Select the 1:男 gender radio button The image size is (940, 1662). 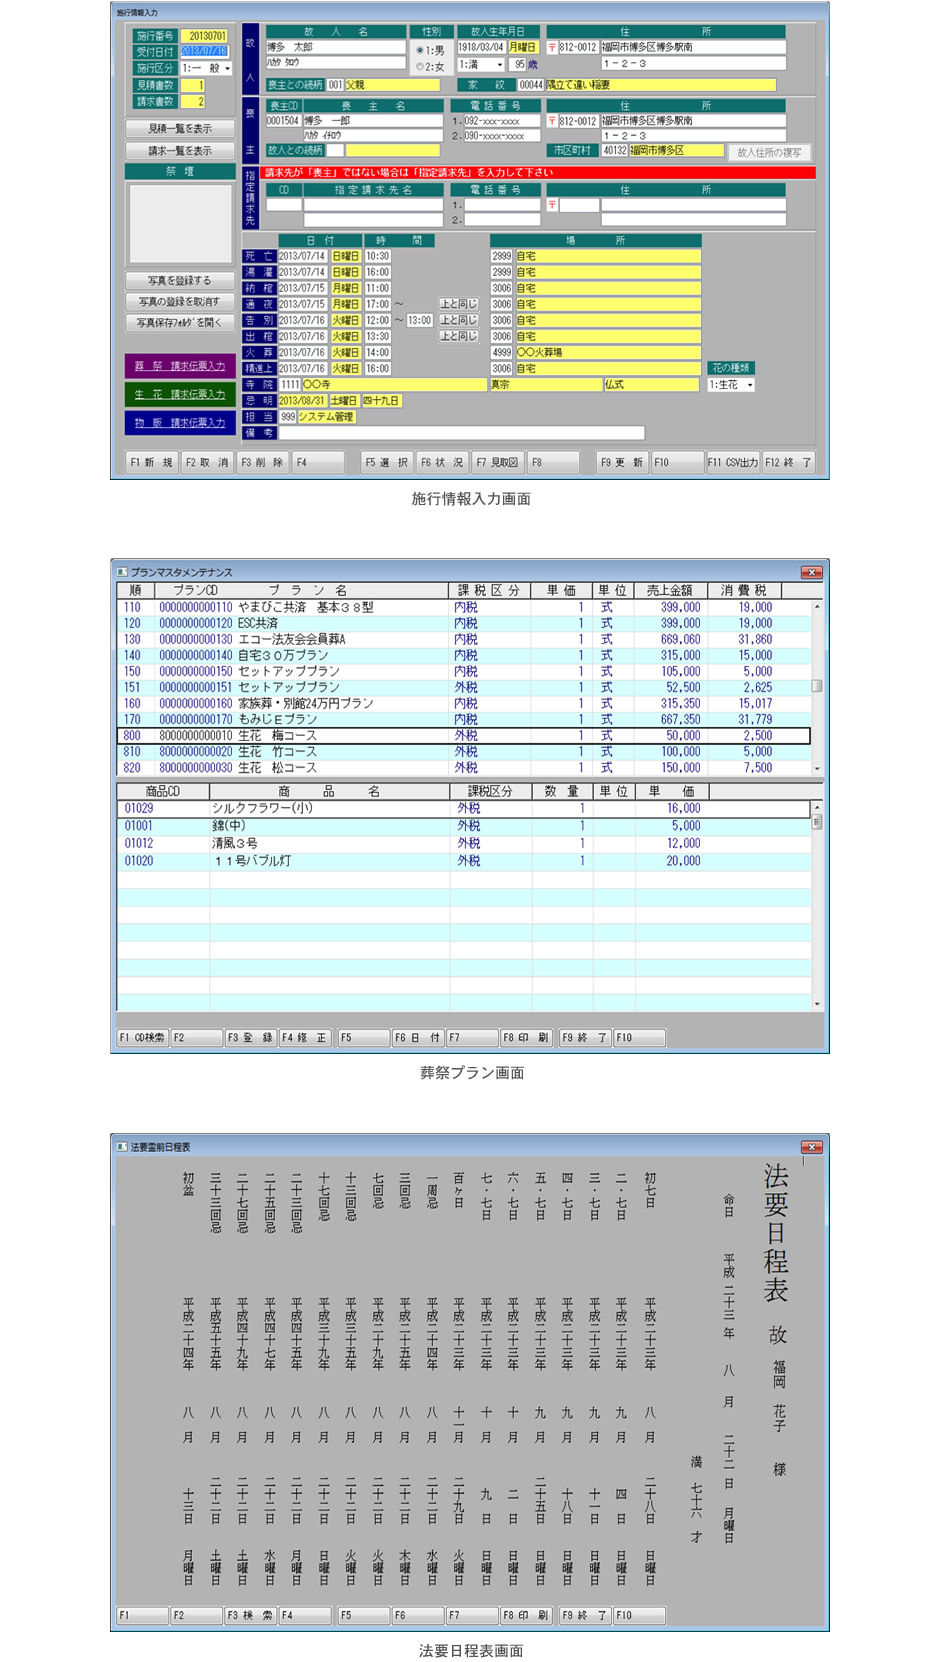coord(420,50)
